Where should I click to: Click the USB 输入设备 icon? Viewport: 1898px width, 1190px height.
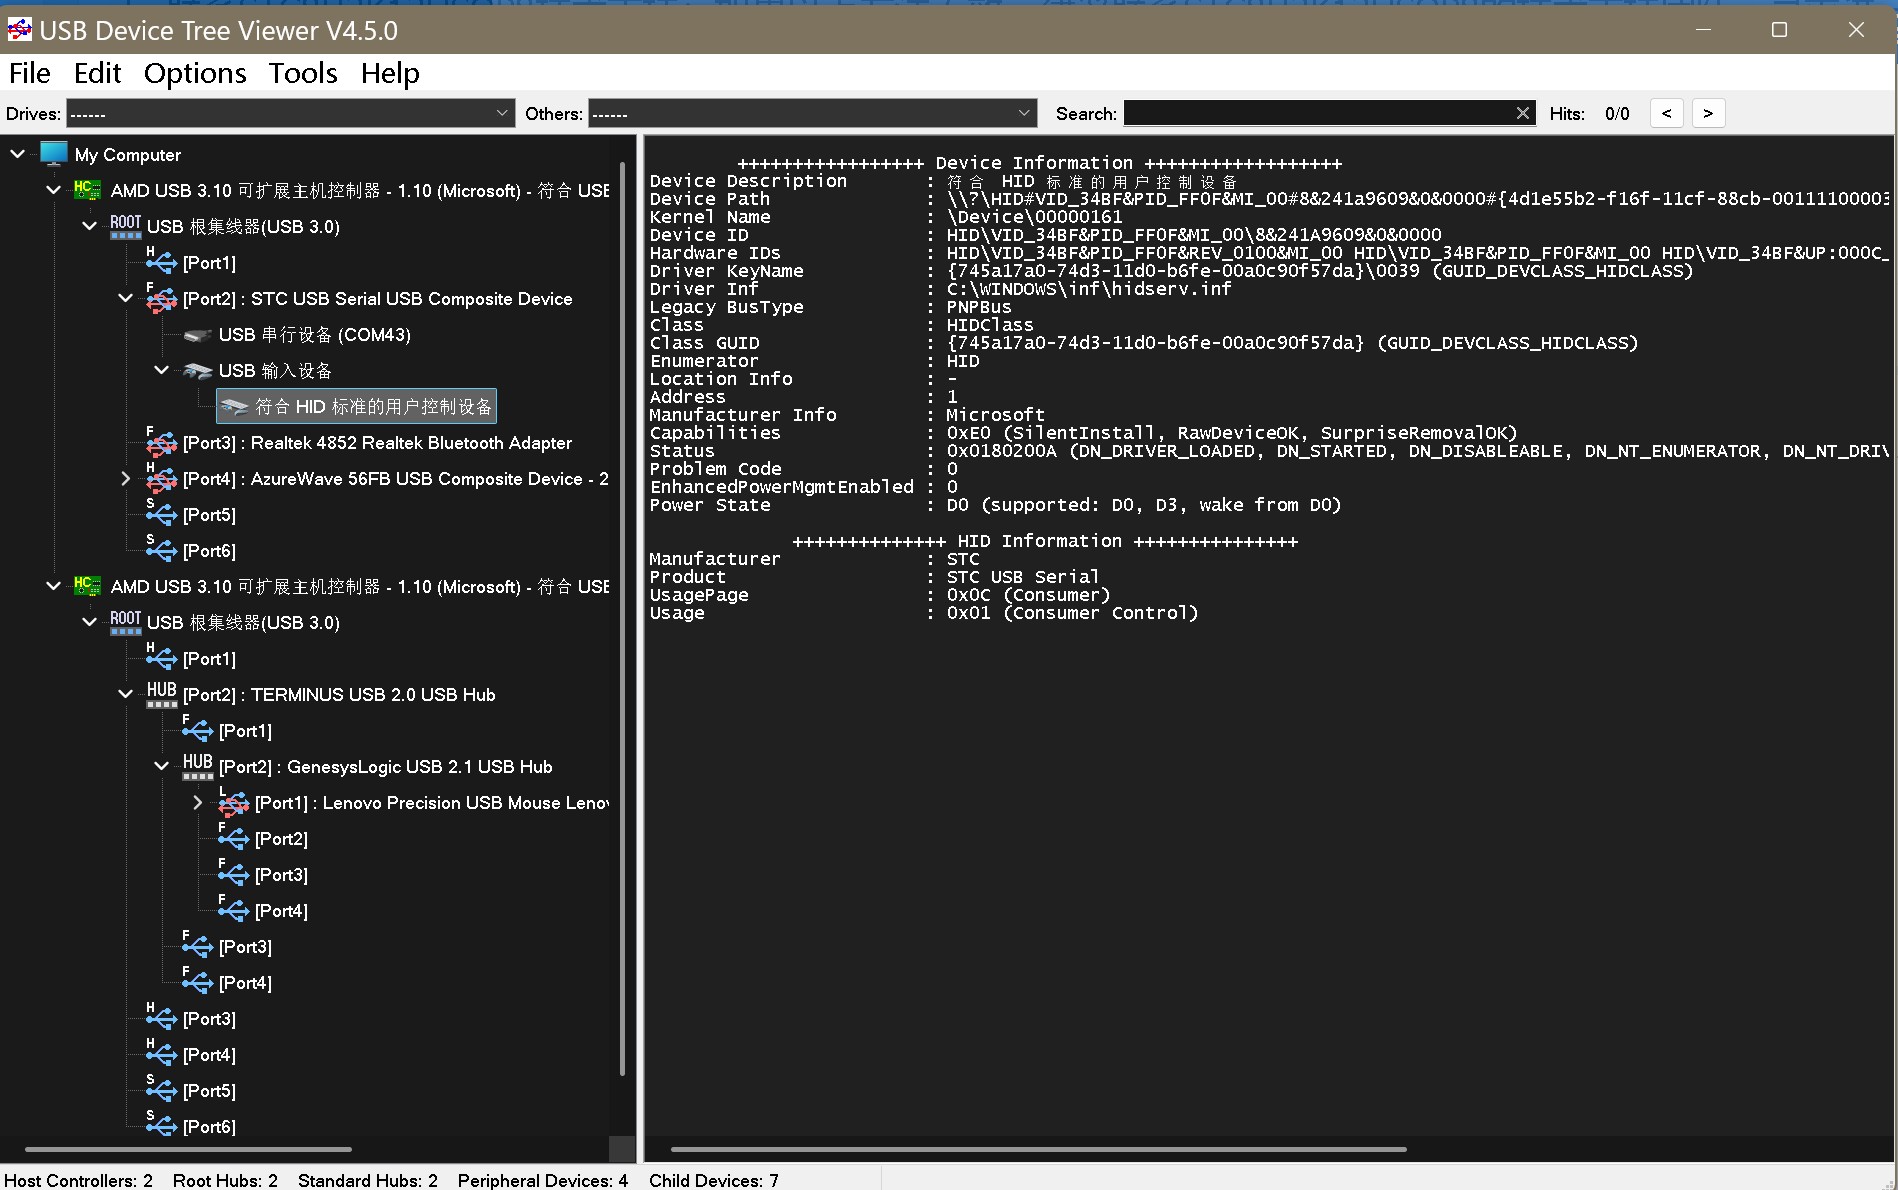click(197, 371)
